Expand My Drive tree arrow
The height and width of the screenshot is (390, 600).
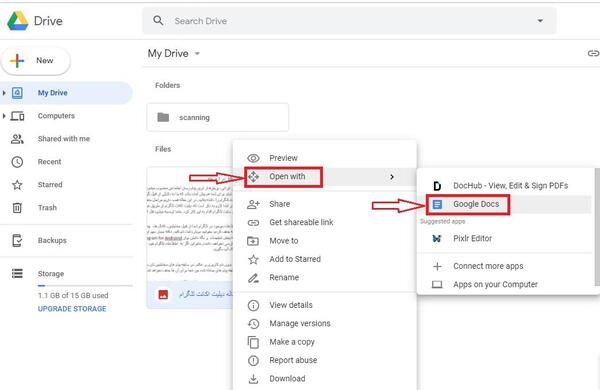4,93
